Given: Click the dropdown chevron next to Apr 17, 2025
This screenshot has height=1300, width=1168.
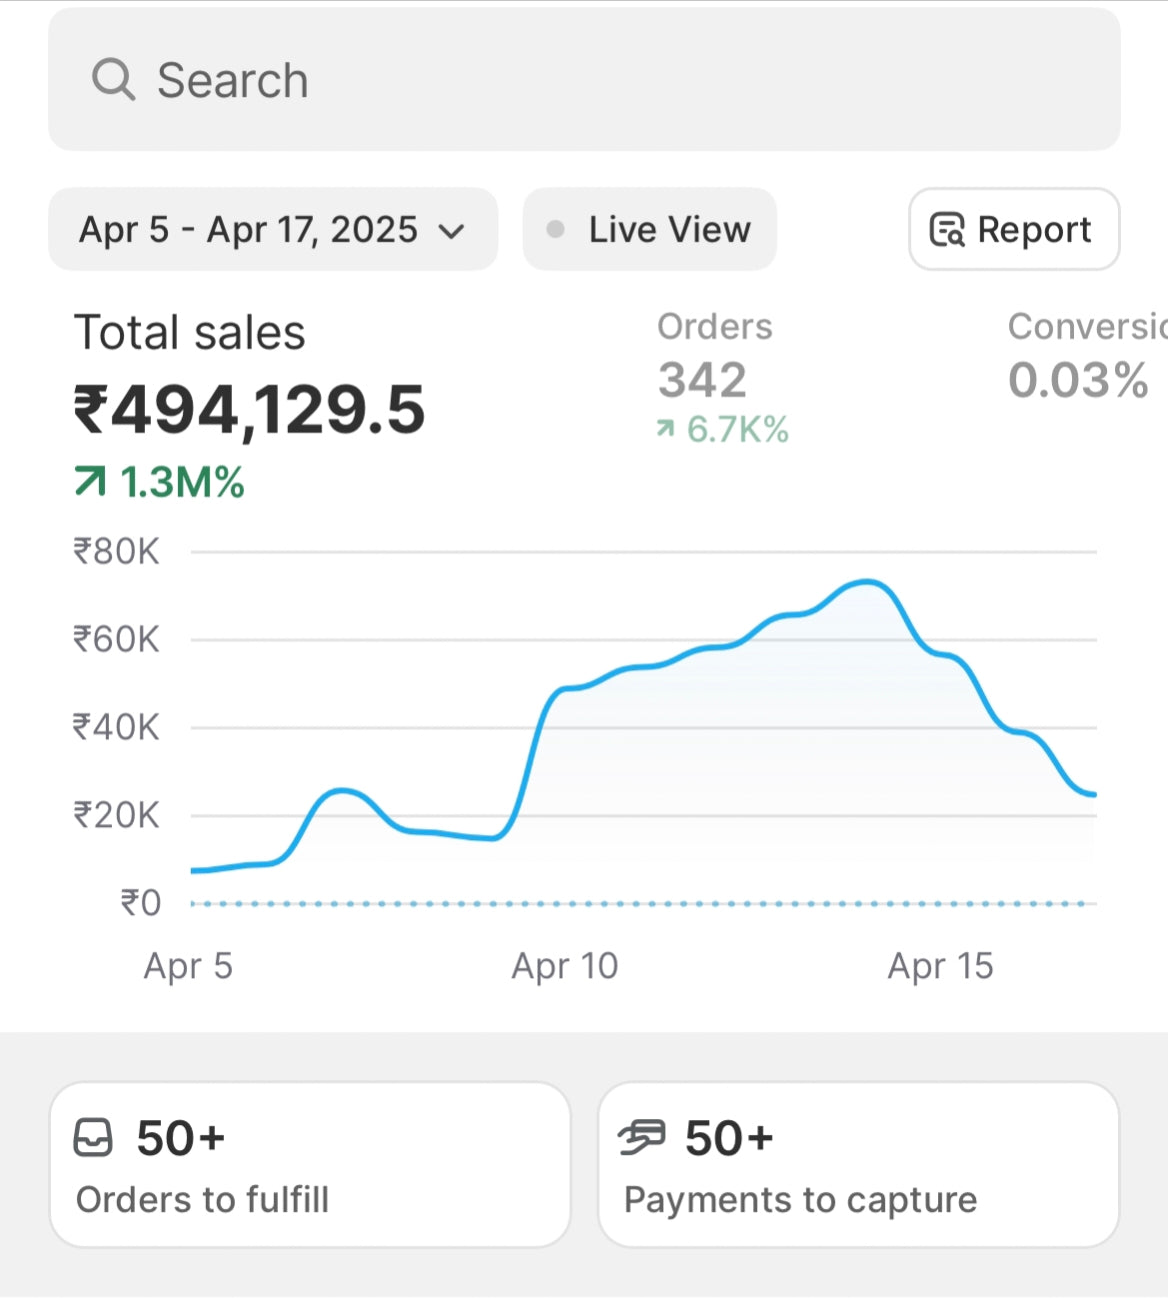Looking at the screenshot, I should coord(452,231).
